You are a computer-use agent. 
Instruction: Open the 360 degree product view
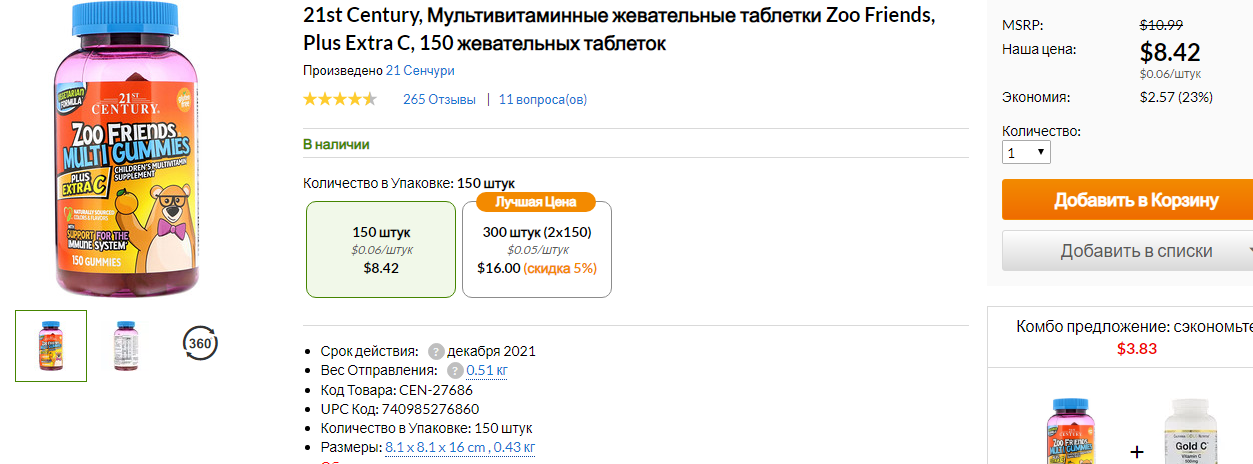pyautogui.click(x=201, y=345)
